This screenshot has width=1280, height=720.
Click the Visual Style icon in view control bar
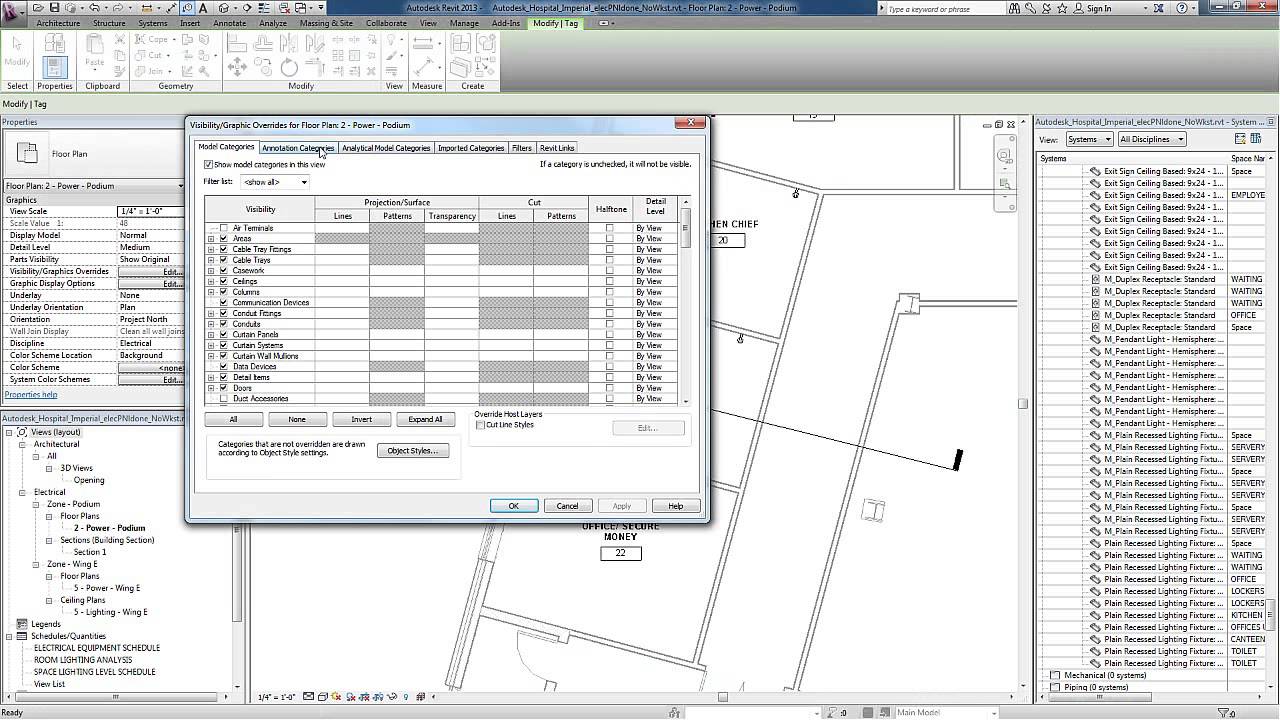323,697
